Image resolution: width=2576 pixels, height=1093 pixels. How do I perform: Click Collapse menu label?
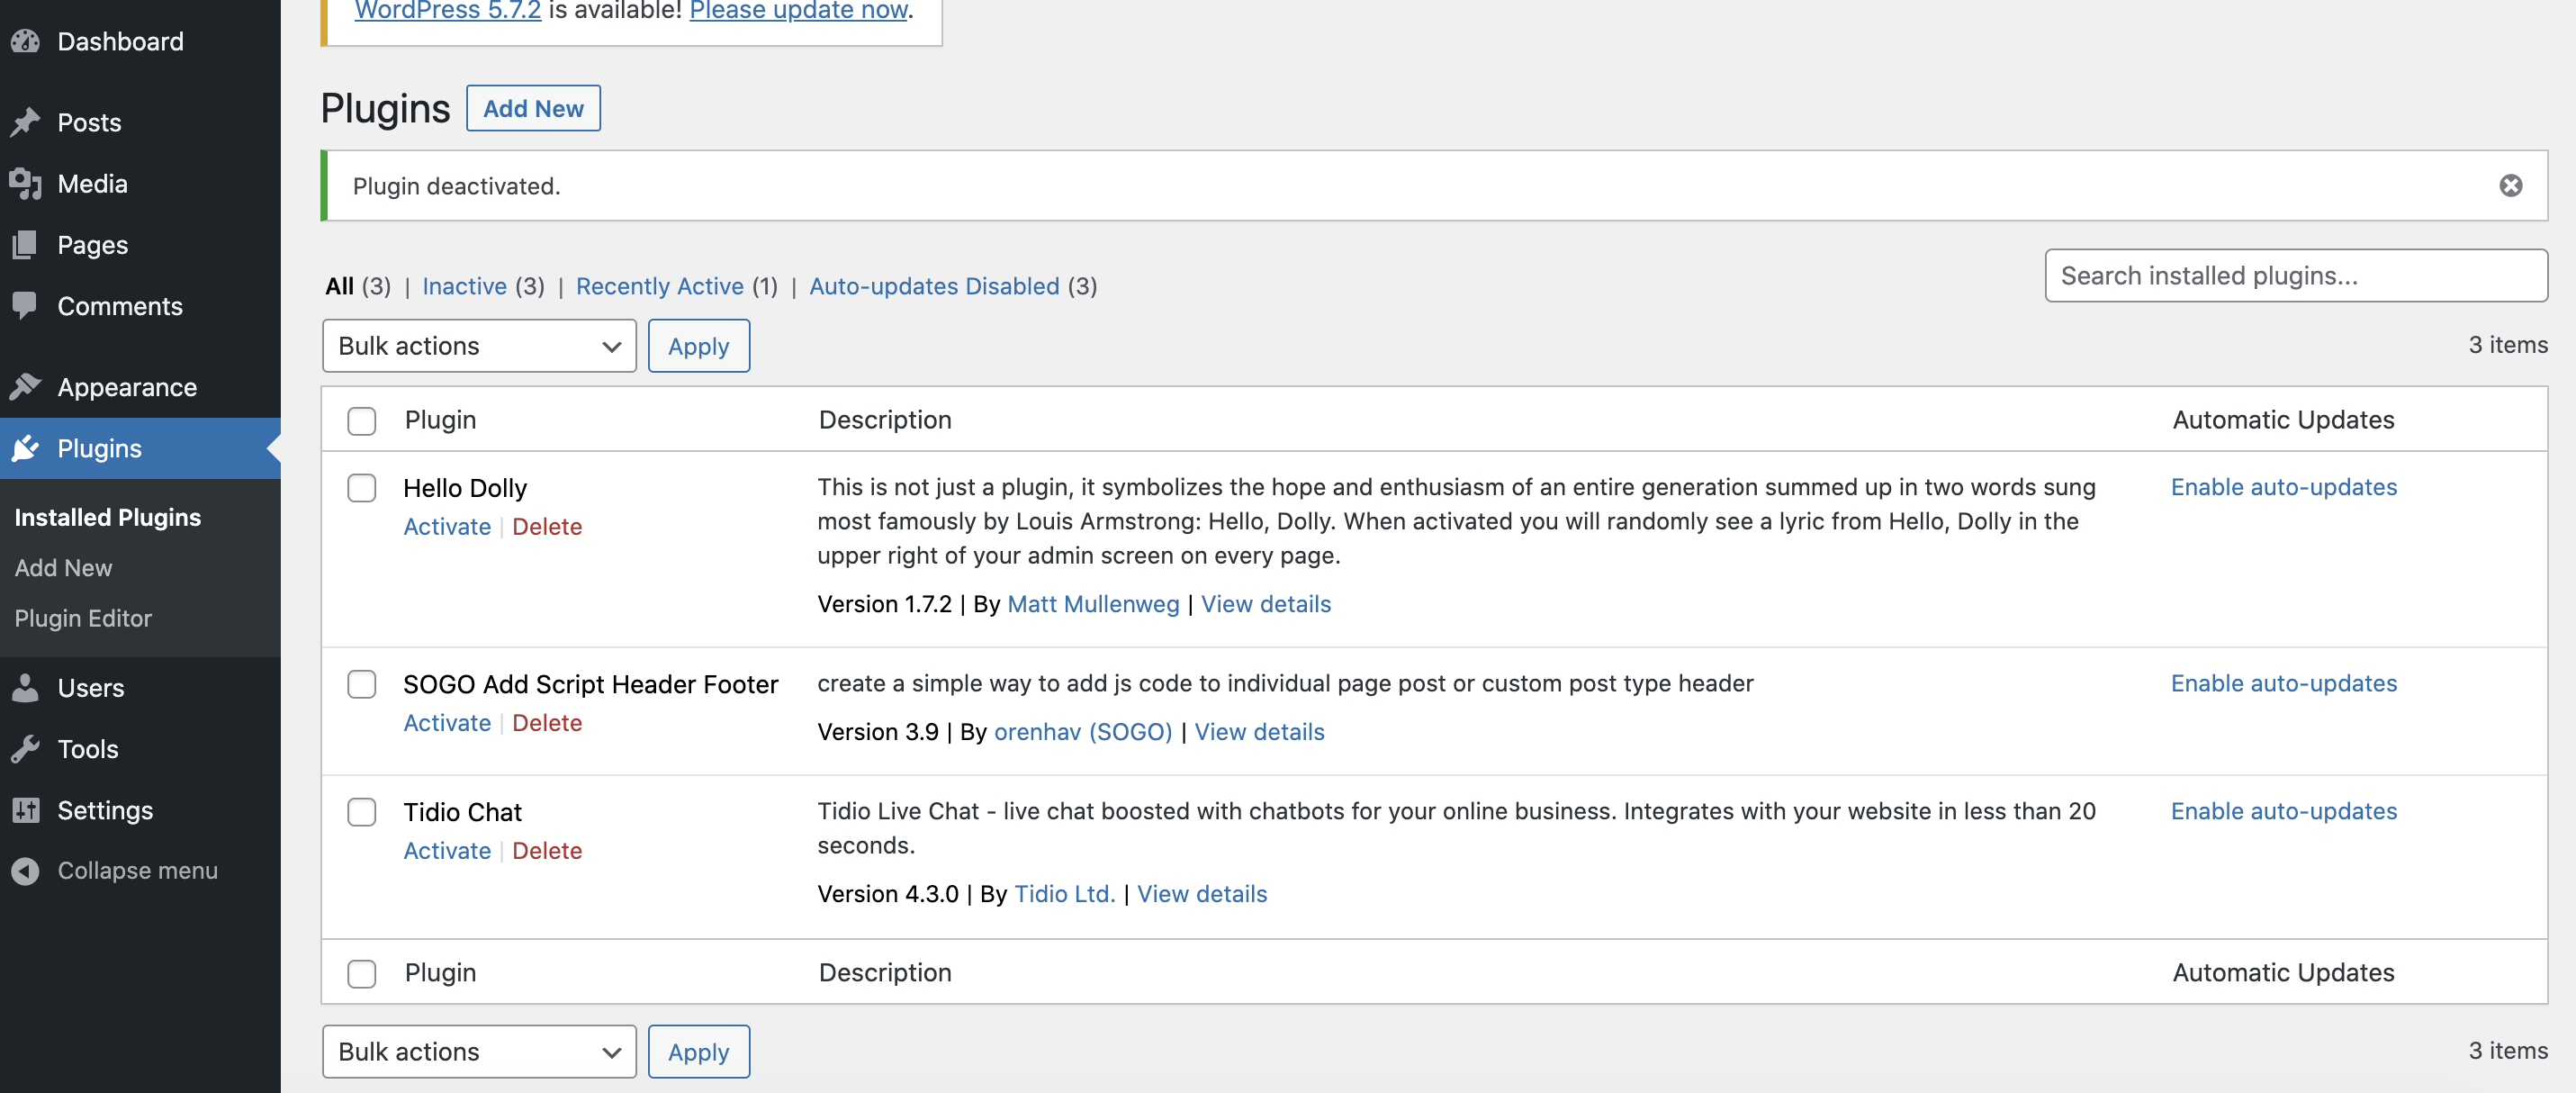tap(137, 871)
